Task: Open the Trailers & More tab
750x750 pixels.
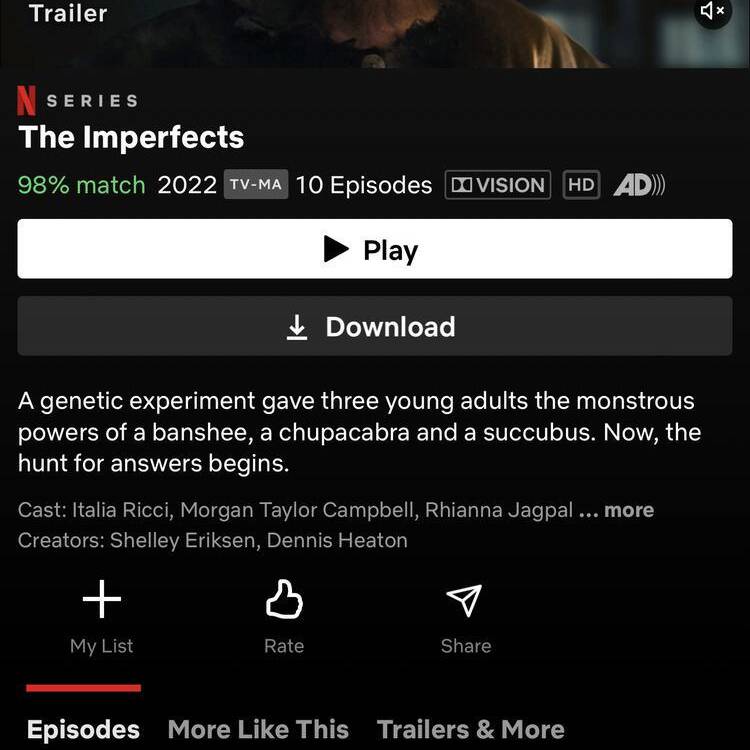Action: point(471,729)
